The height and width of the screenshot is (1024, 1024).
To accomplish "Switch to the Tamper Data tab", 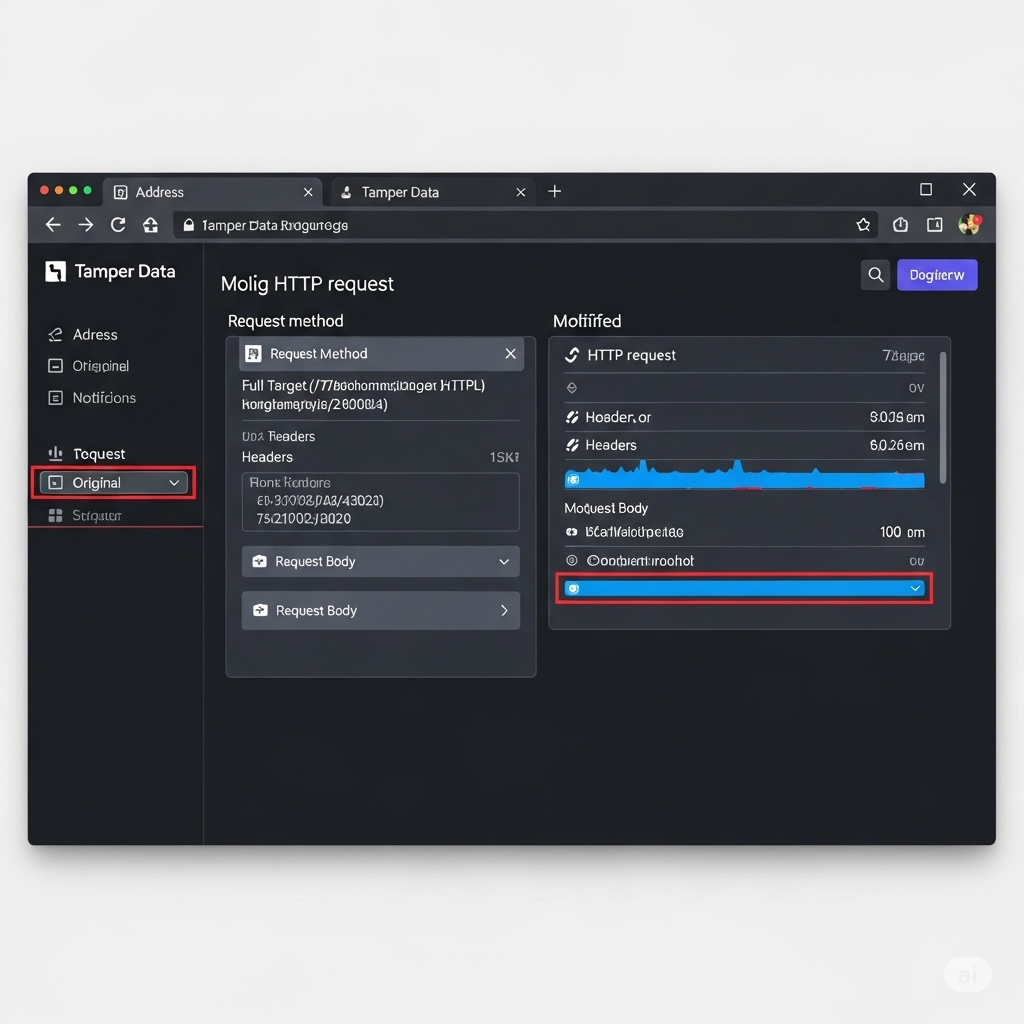I will [x=434, y=192].
